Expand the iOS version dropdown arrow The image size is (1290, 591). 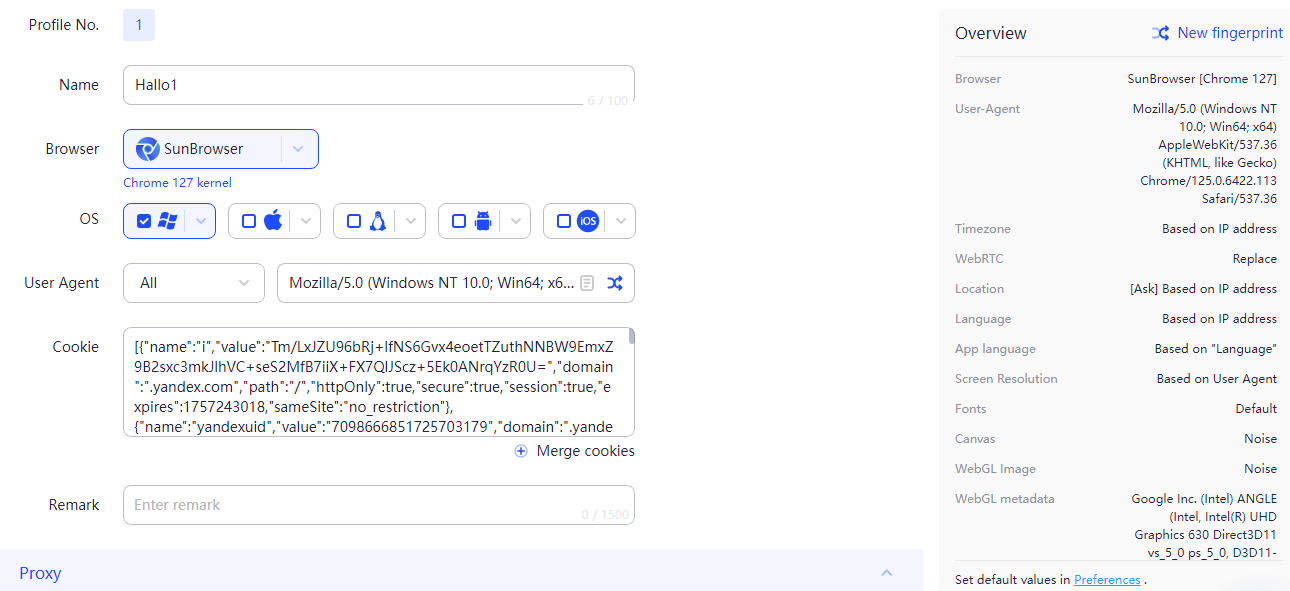pos(622,221)
